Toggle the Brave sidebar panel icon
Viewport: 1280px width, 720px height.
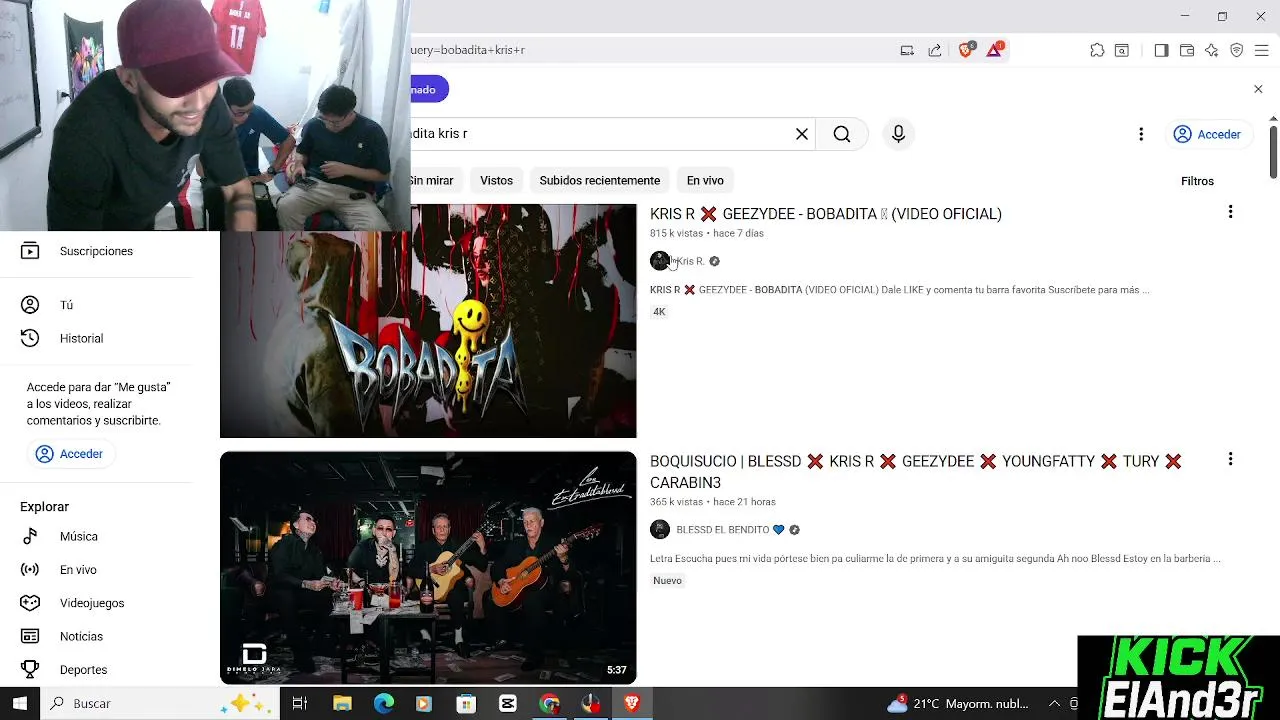click(x=1161, y=50)
